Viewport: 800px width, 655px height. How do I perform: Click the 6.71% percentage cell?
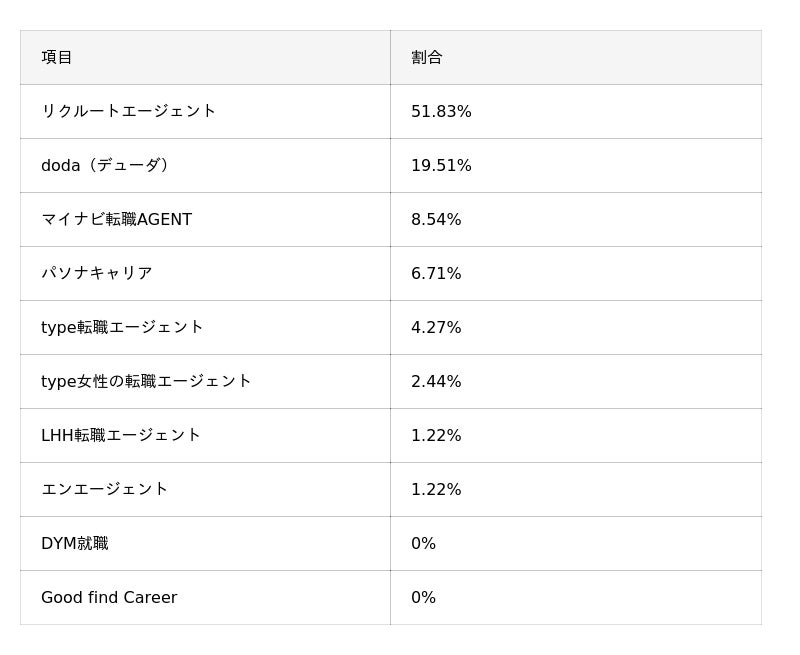[436, 273]
